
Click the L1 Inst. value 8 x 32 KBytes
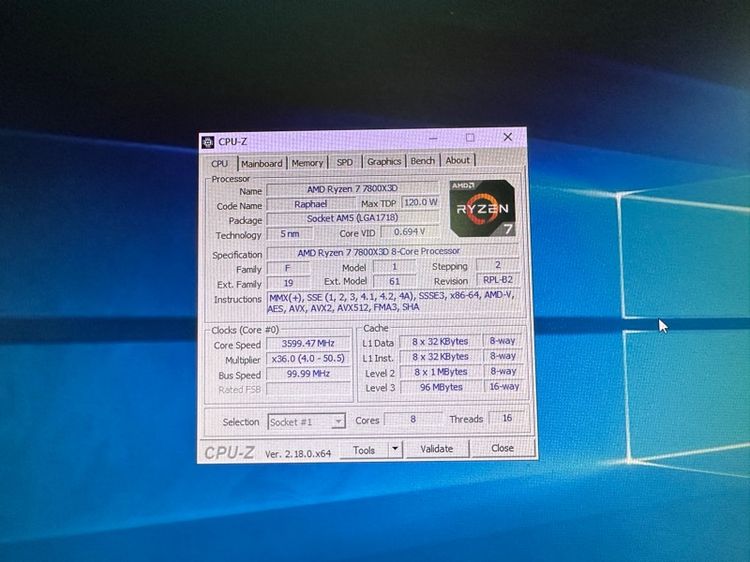pyautogui.click(x=440, y=357)
